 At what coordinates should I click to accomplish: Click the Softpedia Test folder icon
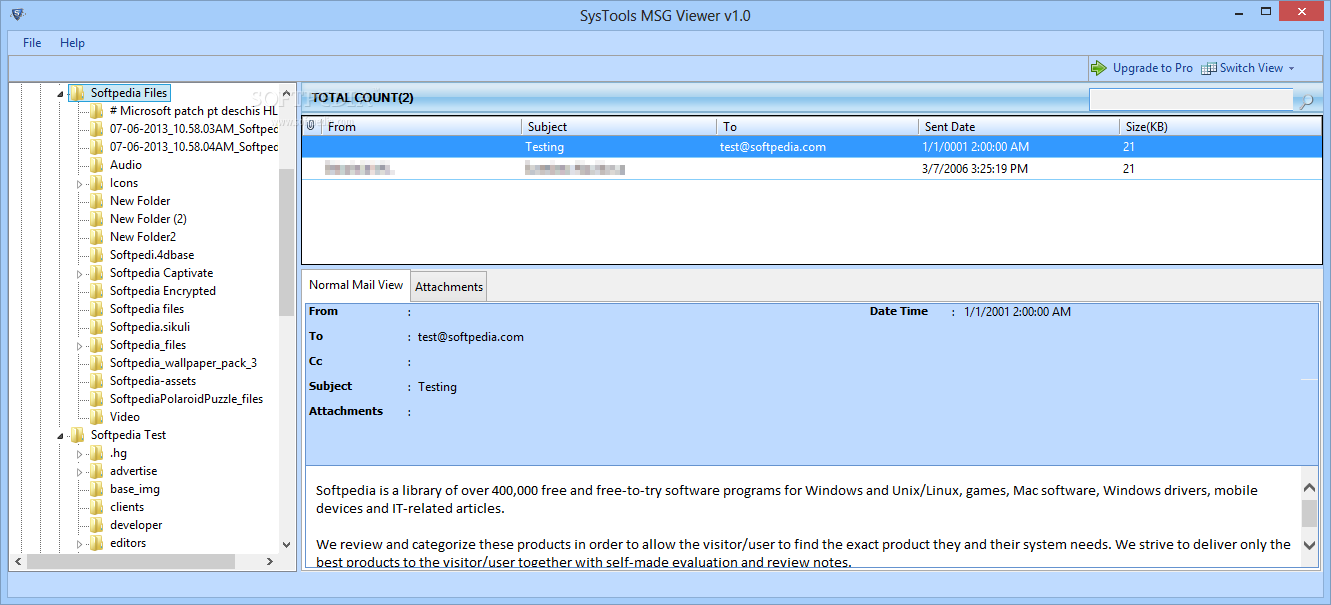(x=77, y=435)
